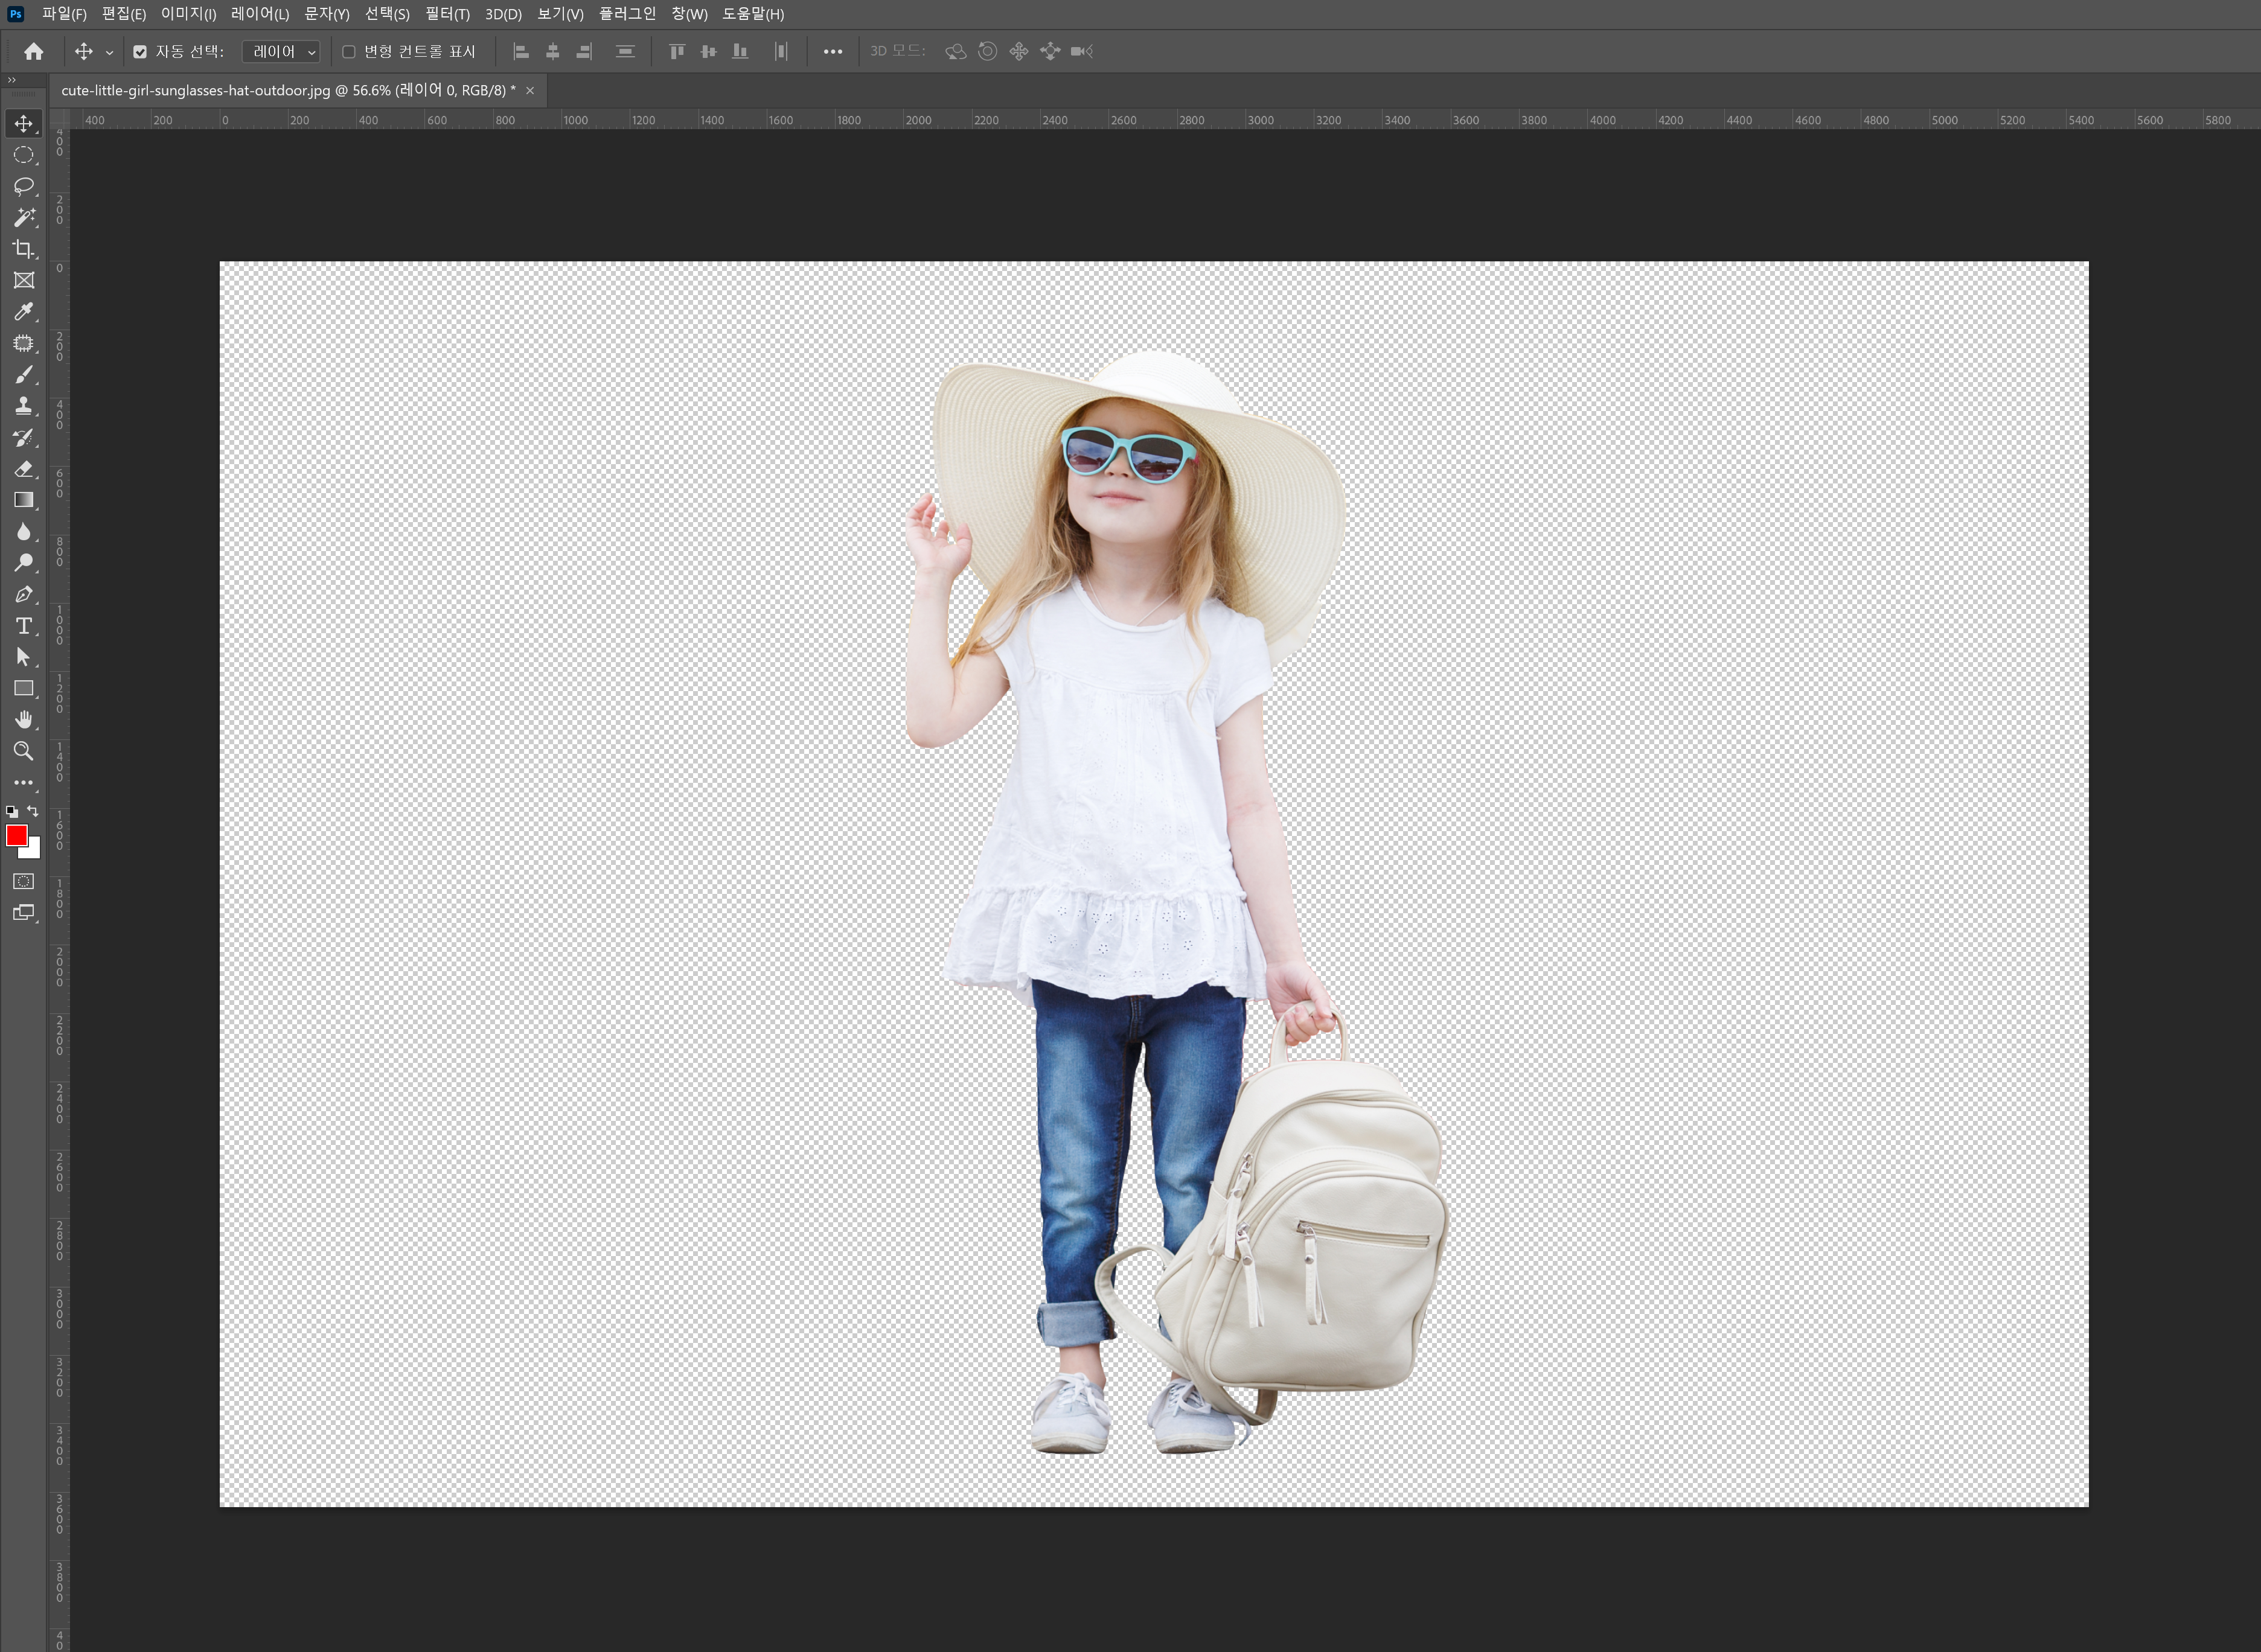Open more align and distribute options

(833, 52)
